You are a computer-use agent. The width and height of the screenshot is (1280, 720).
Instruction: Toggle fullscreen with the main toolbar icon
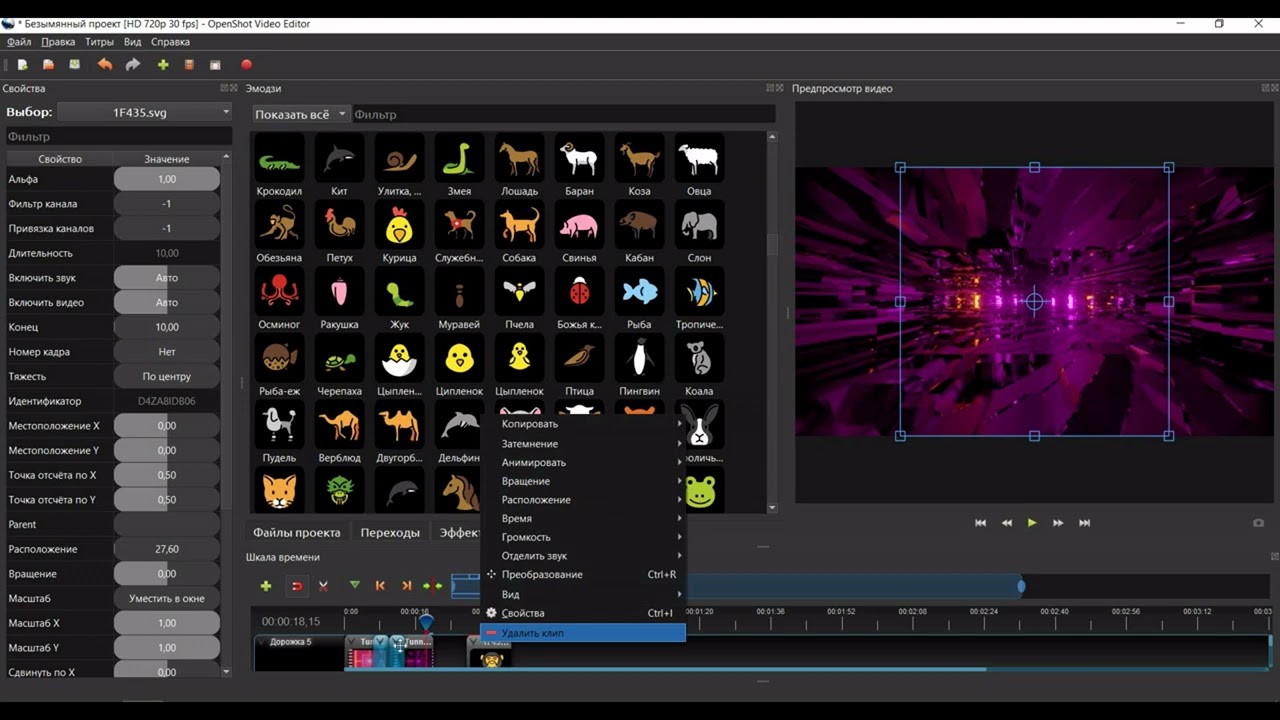pyautogui.click(x=215, y=65)
